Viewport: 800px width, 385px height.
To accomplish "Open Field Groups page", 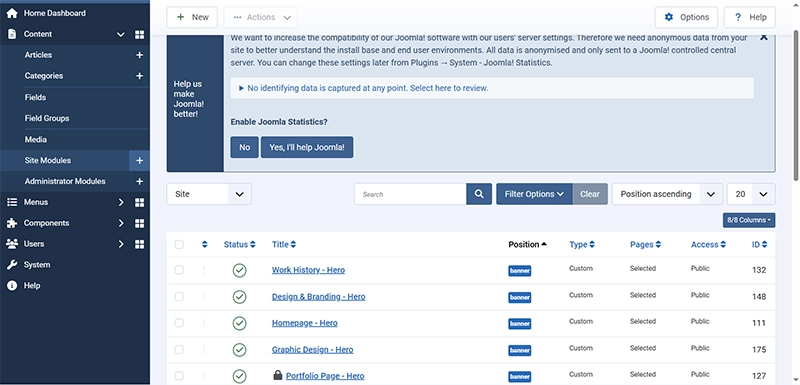I will (47, 118).
